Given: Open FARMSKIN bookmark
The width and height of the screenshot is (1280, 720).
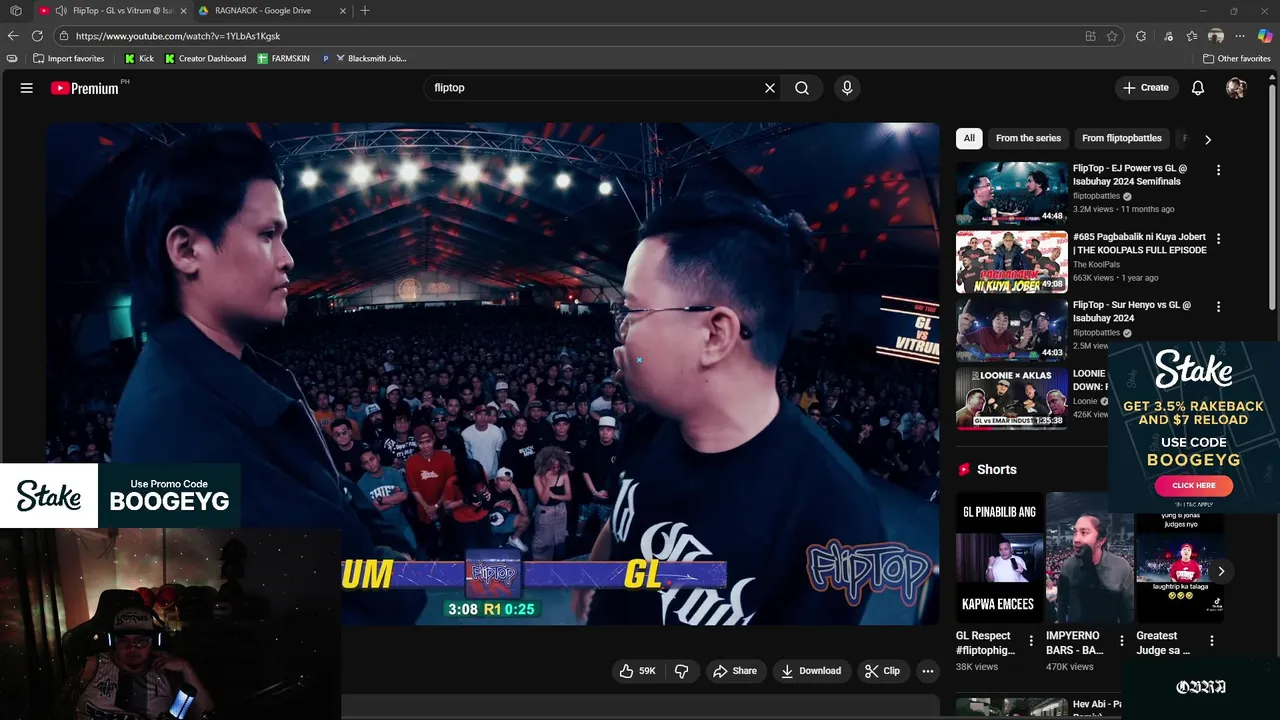Looking at the screenshot, I should click(283, 59).
